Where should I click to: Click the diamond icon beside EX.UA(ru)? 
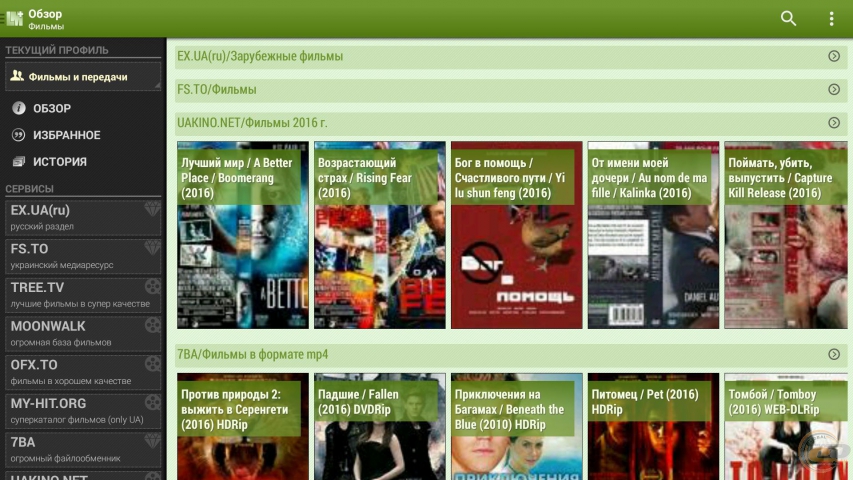click(x=152, y=210)
